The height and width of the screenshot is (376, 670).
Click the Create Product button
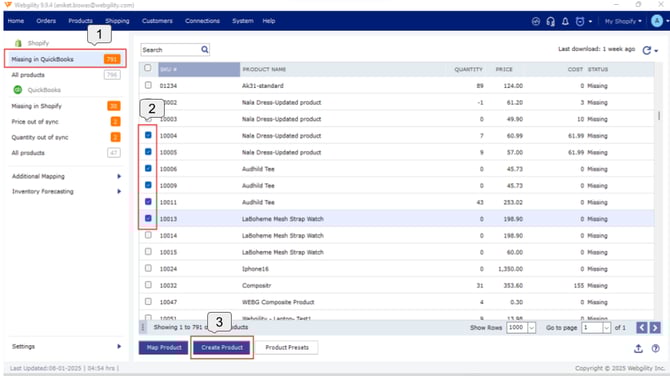[222, 347]
